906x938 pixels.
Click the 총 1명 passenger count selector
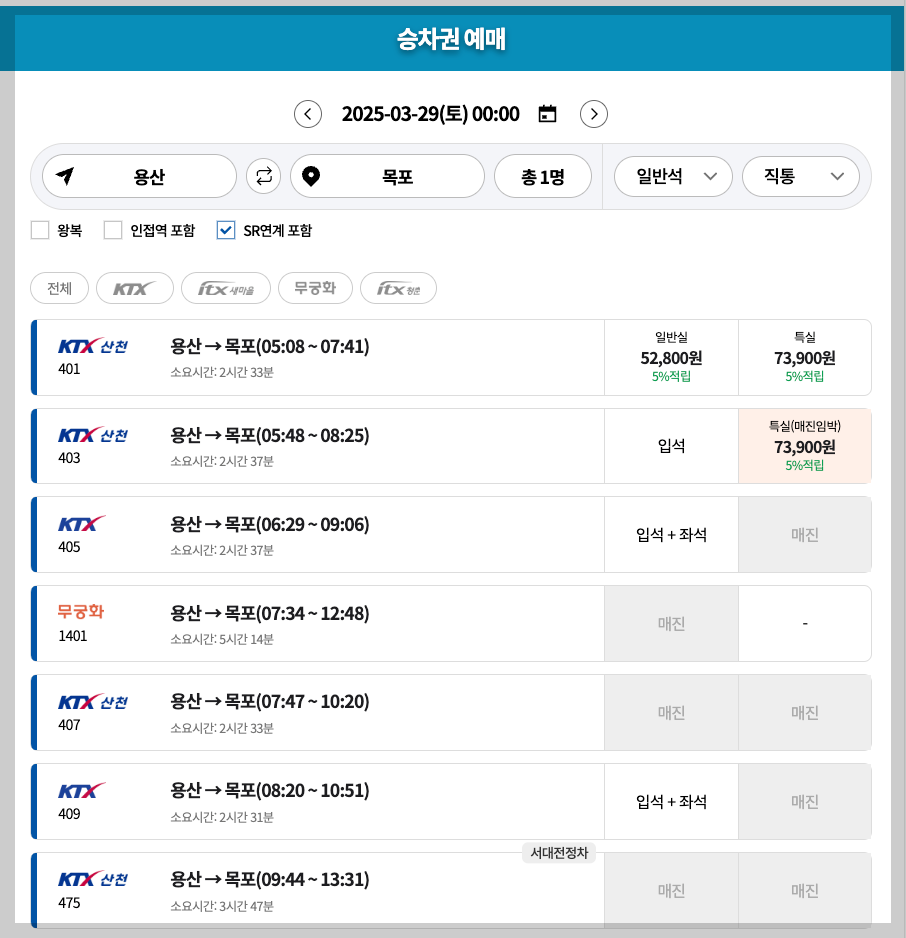543,176
